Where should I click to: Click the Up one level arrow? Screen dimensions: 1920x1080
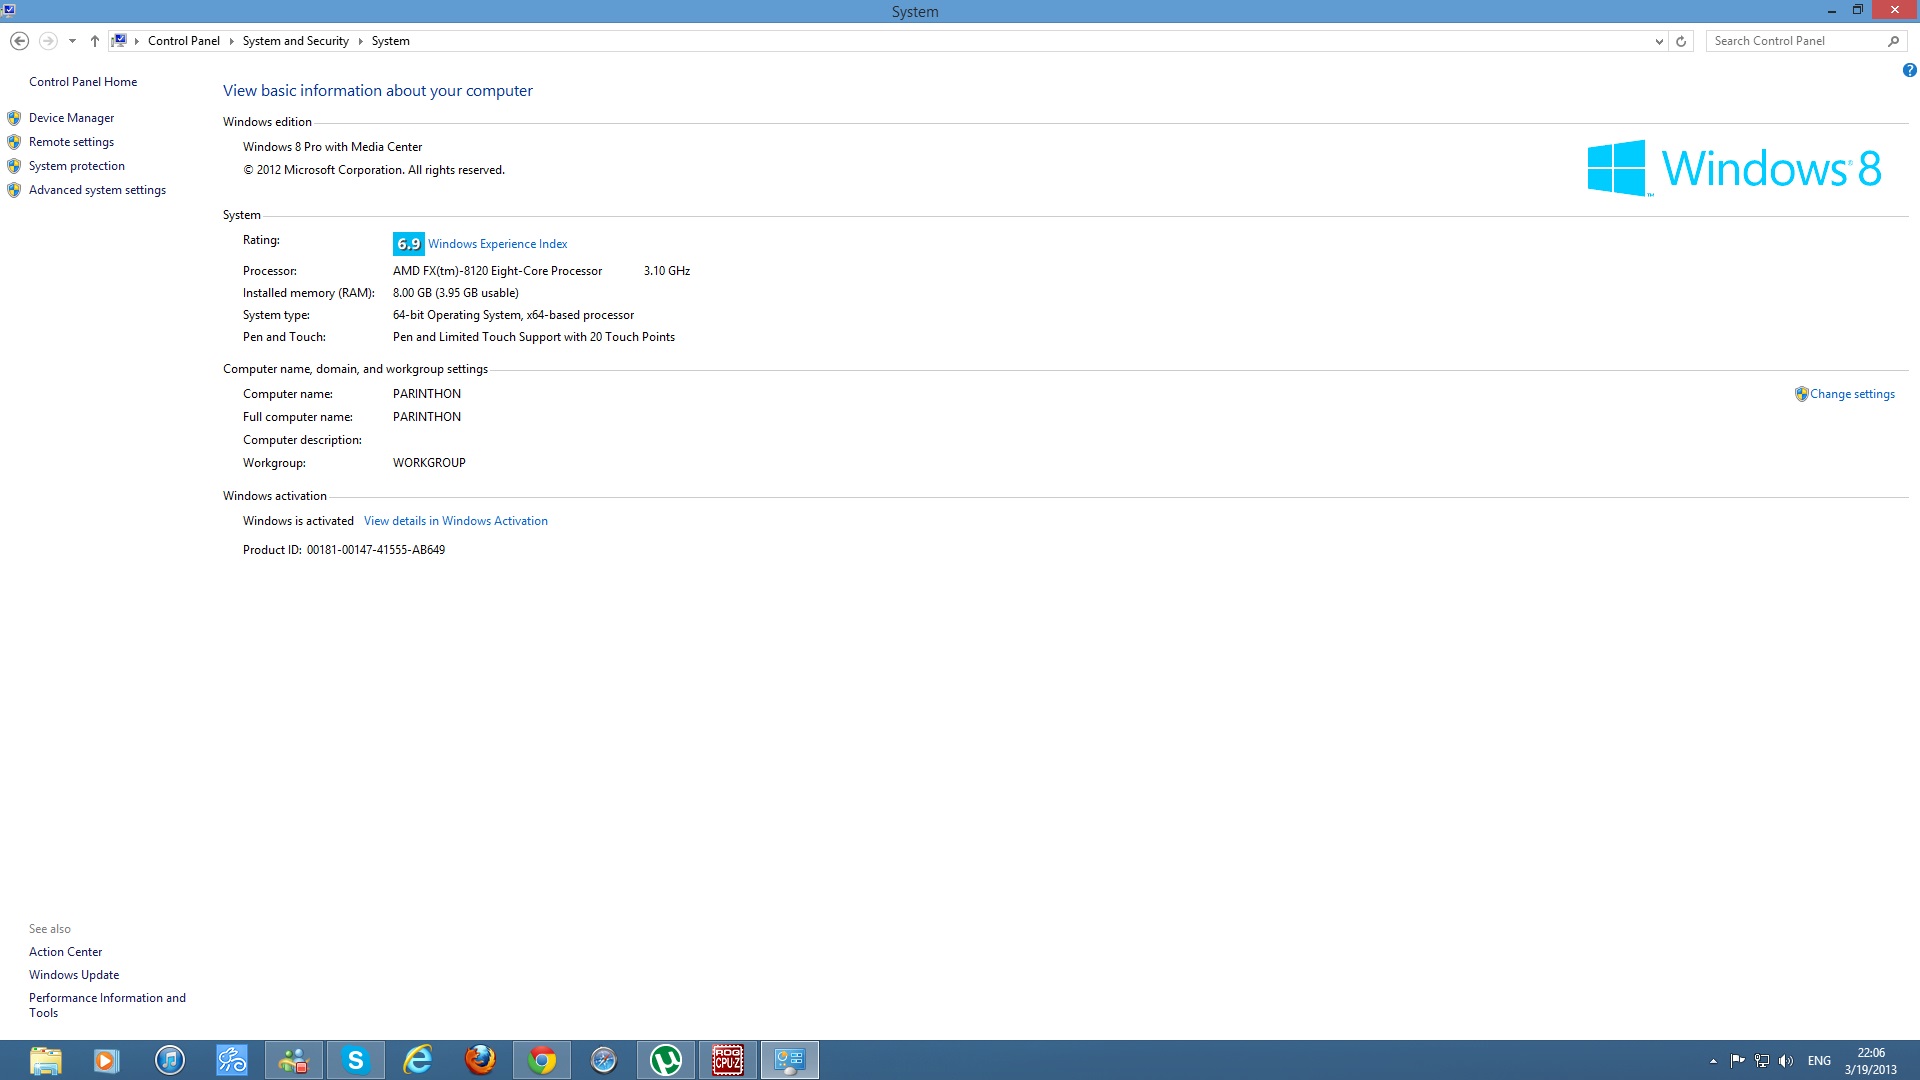[x=95, y=41]
